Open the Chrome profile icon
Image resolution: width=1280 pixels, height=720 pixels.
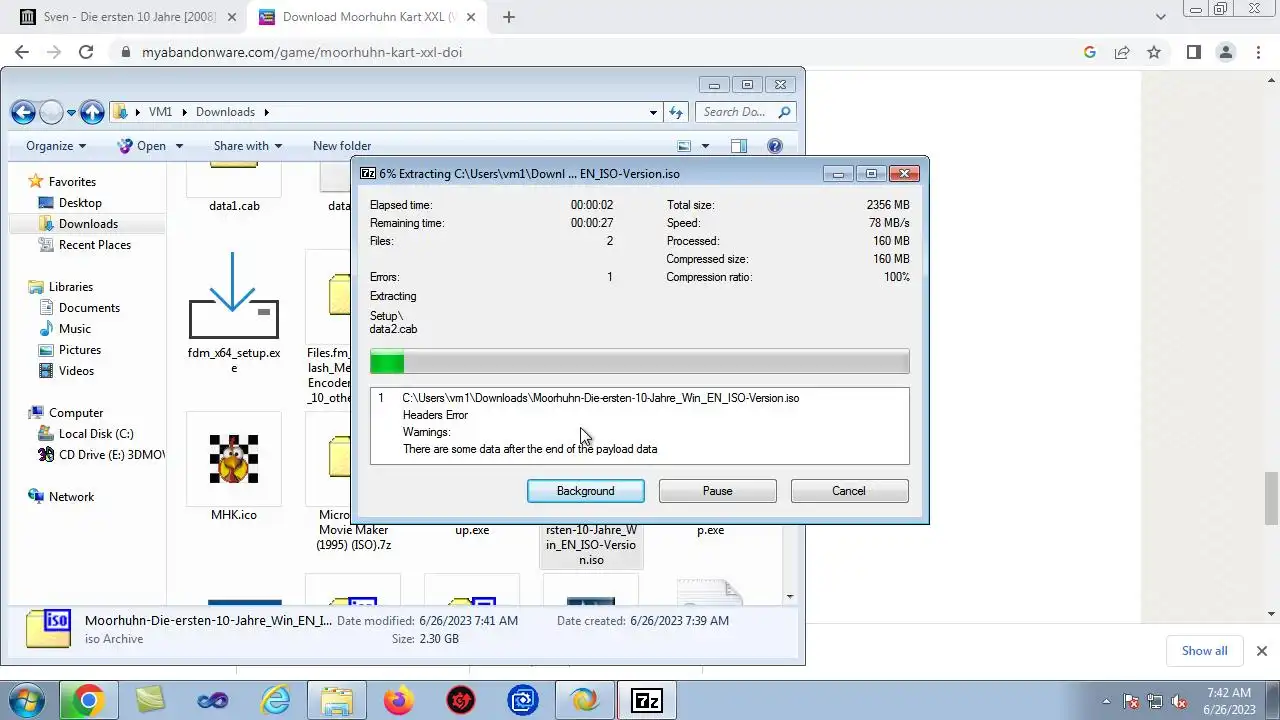pos(1225,52)
